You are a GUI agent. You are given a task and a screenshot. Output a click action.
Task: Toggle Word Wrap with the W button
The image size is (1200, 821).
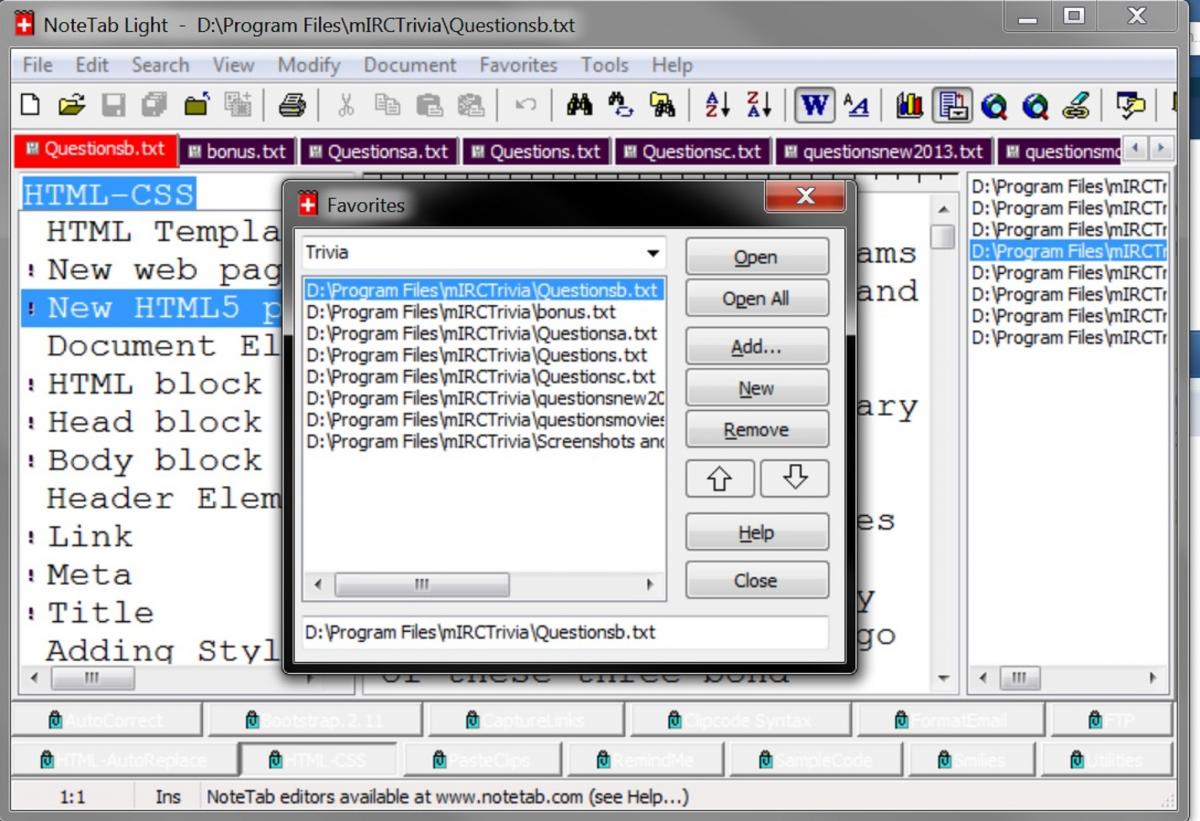pos(815,104)
